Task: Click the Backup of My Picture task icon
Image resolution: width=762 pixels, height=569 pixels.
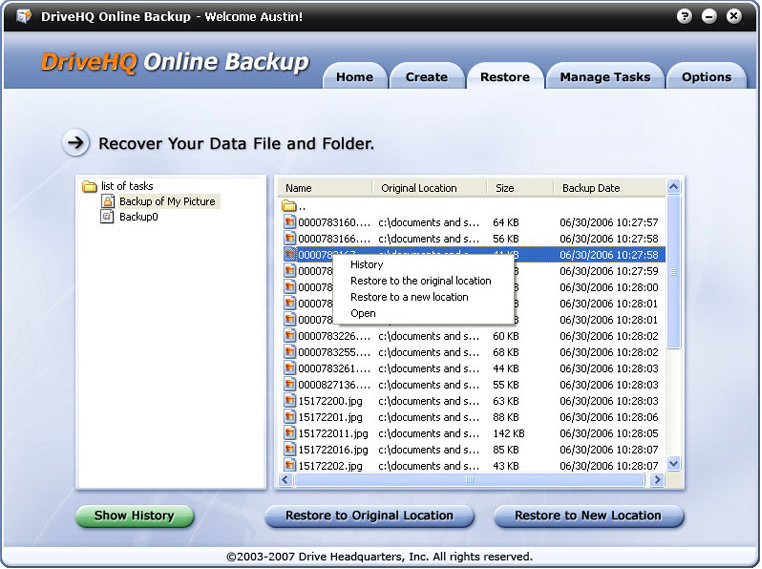Action: click(x=108, y=201)
